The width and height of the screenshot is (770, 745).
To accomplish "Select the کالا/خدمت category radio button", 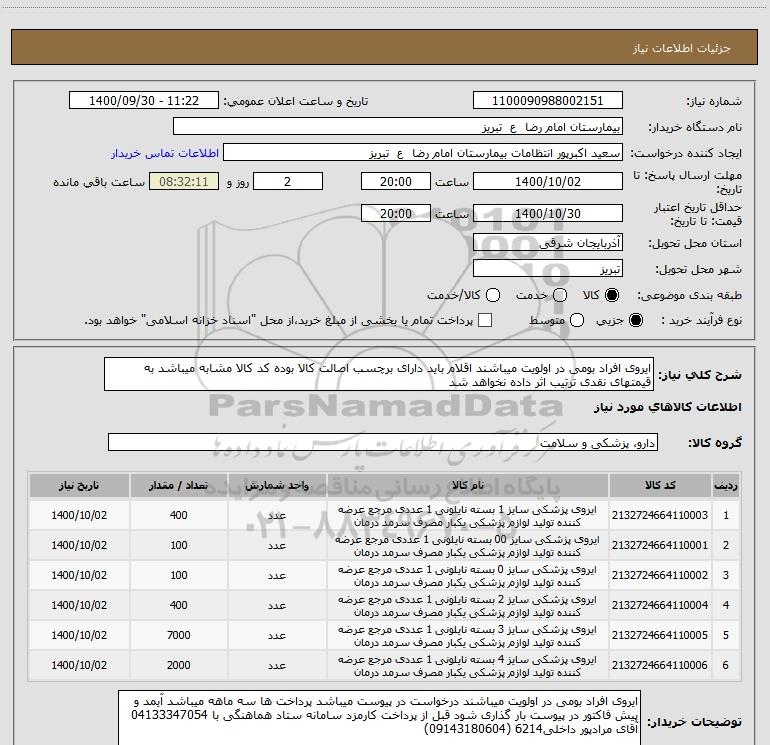I will pyautogui.click(x=493, y=295).
